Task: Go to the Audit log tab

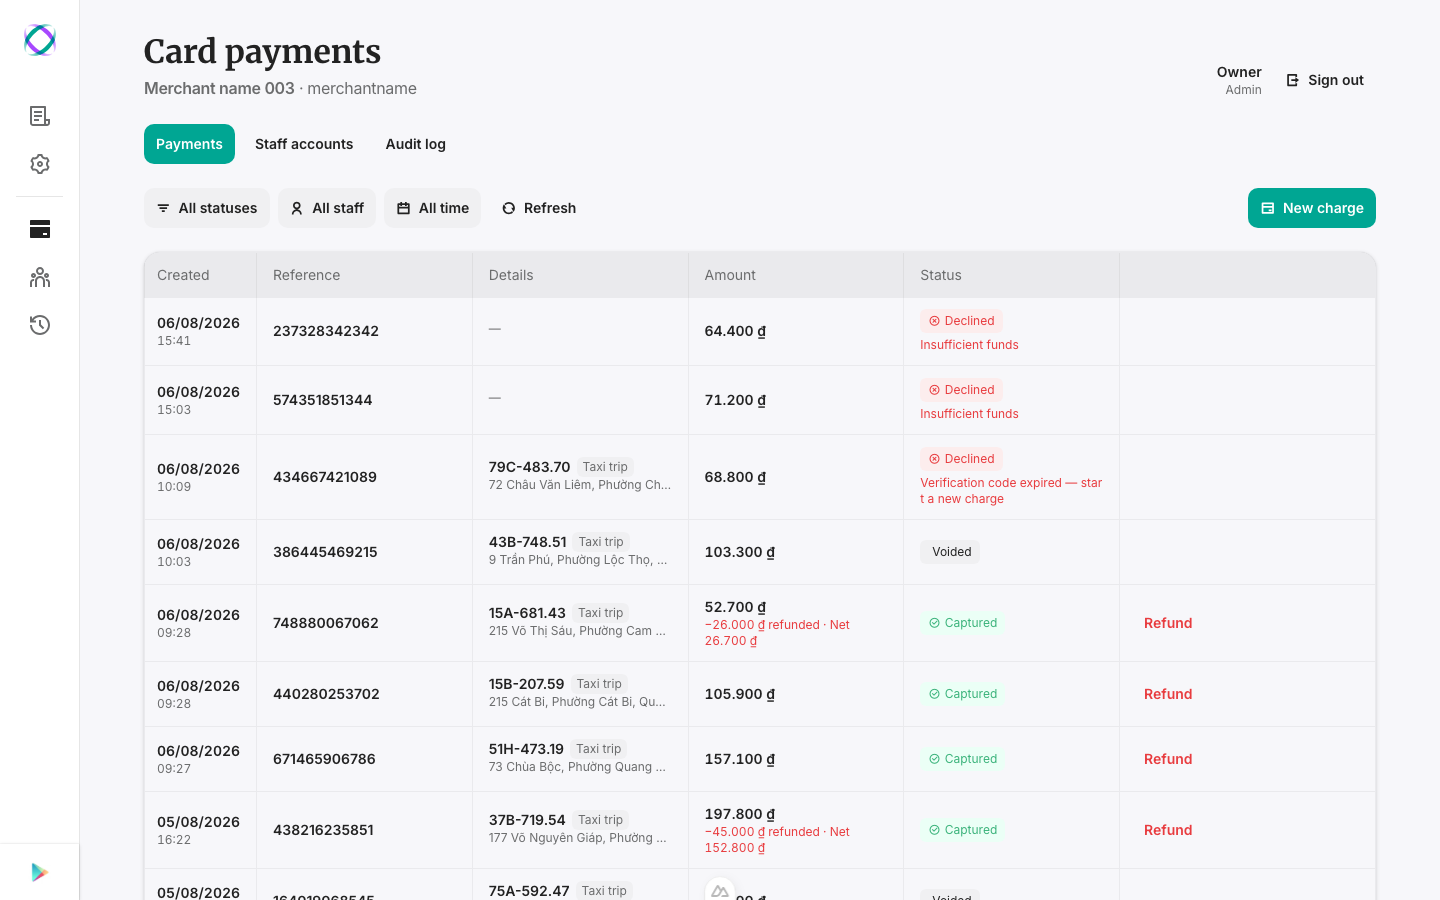Action: 416,144
